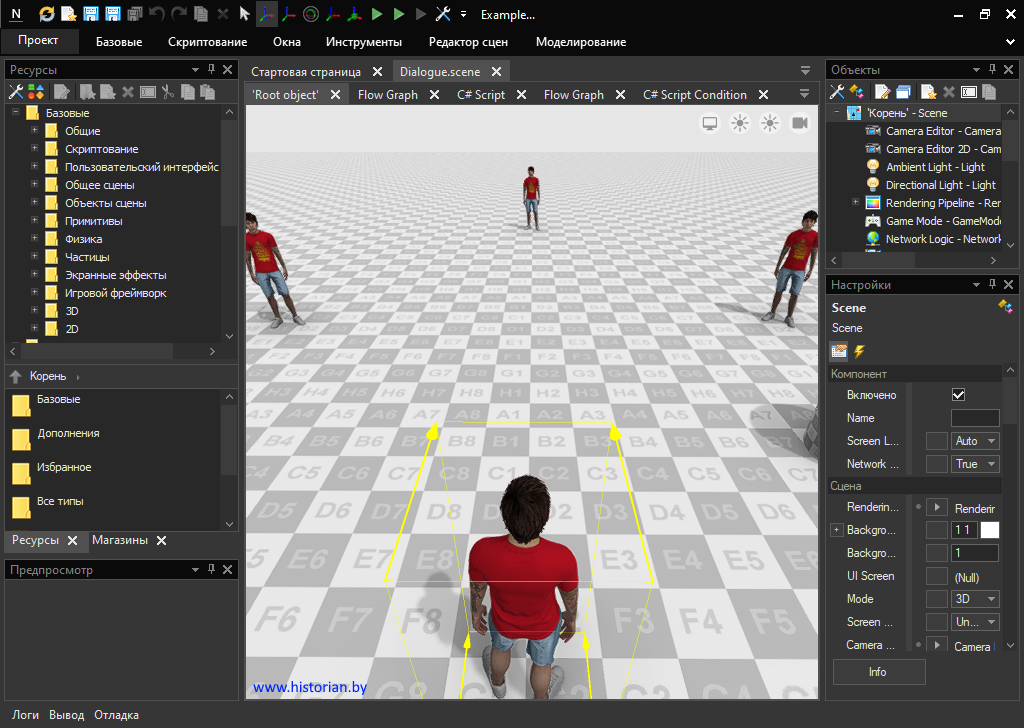Expand the Физика folder in Resources
Viewport: 1024px width, 728px height.
[35, 239]
